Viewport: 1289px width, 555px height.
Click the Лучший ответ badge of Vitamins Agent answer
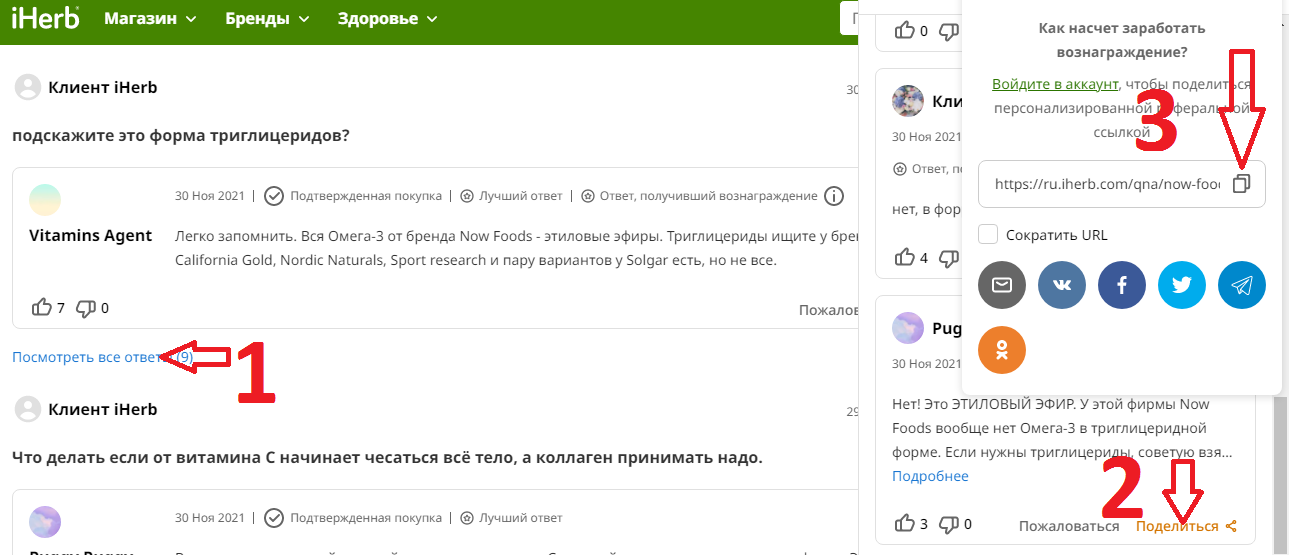point(511,196)
